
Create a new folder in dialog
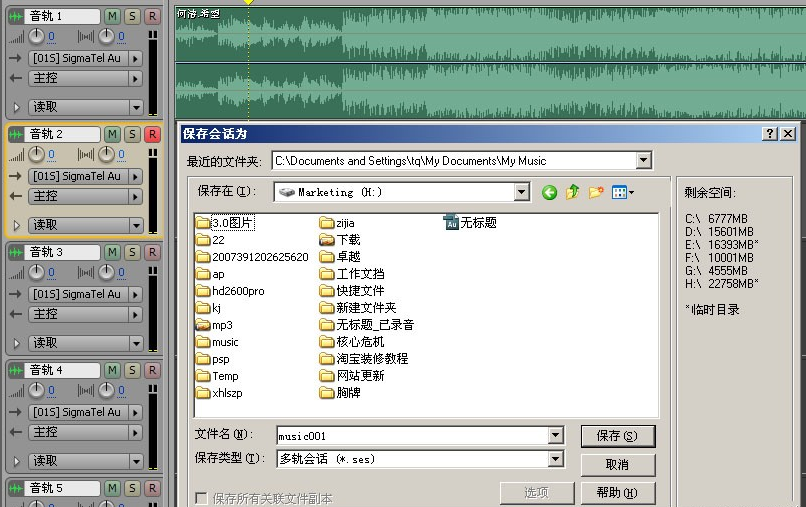click(596, 192)
